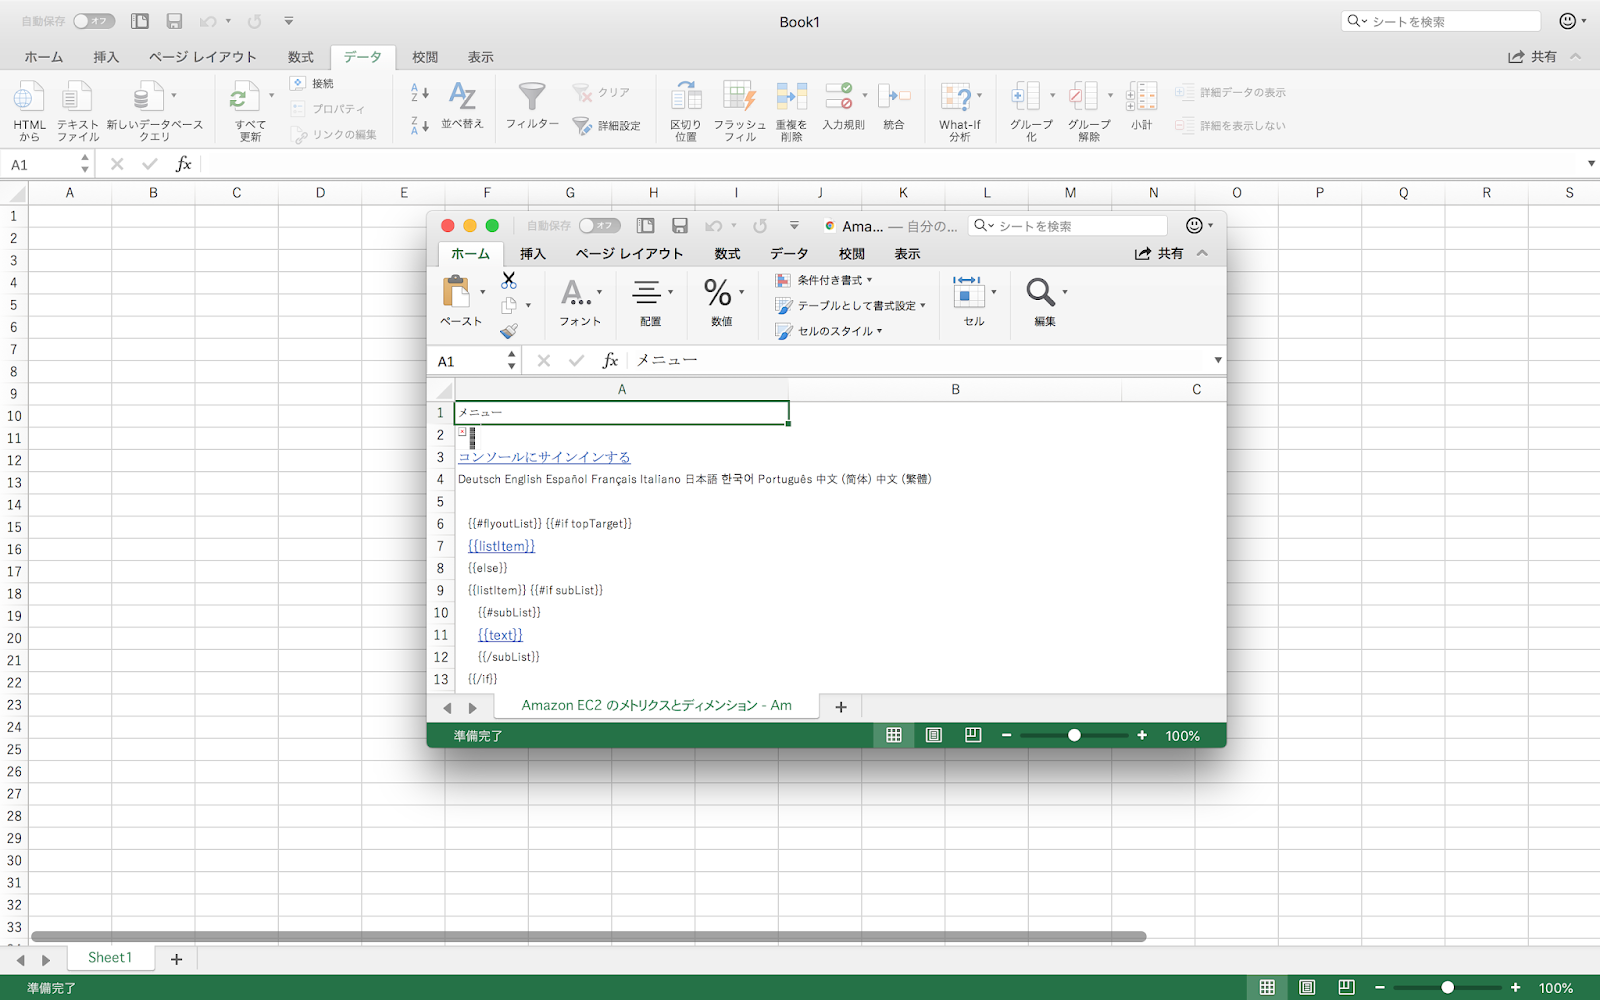Click zoom slider in front window
Image resolution: width=1600 pixels, height=1000 pixels.
(1074, 735)
